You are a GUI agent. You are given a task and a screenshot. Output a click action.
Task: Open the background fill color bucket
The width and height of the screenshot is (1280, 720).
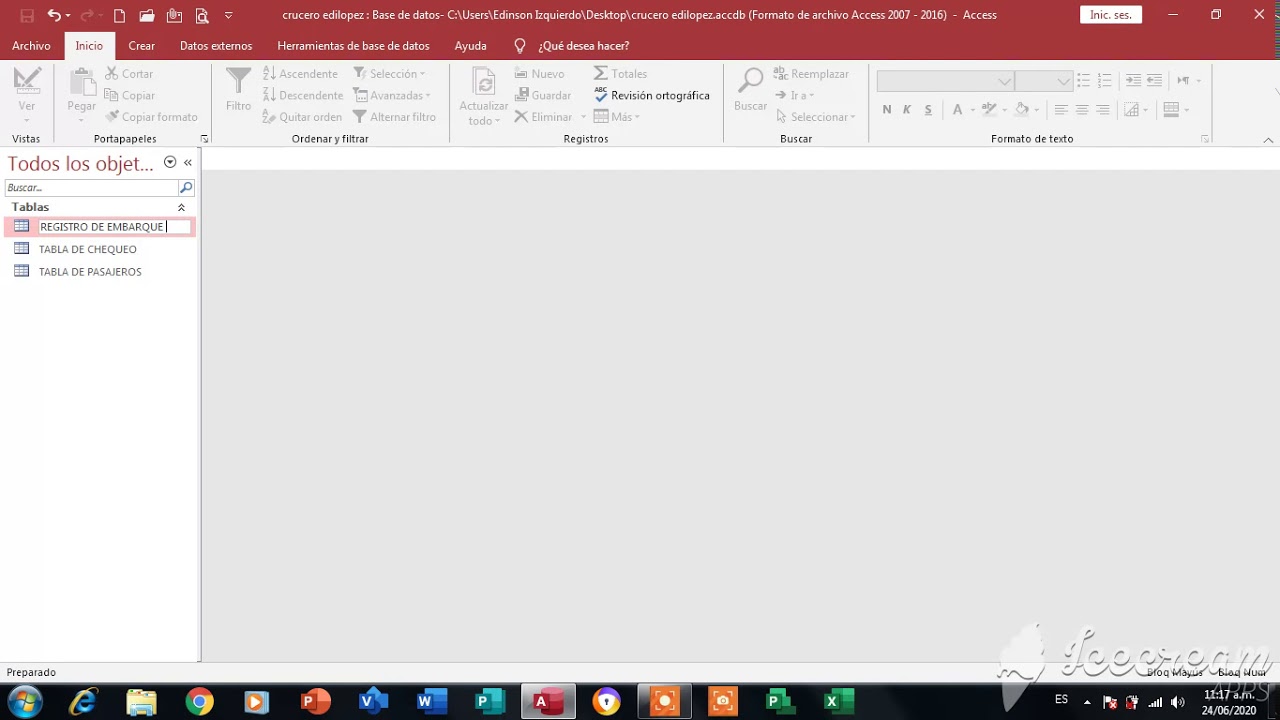coord(1021,110)
